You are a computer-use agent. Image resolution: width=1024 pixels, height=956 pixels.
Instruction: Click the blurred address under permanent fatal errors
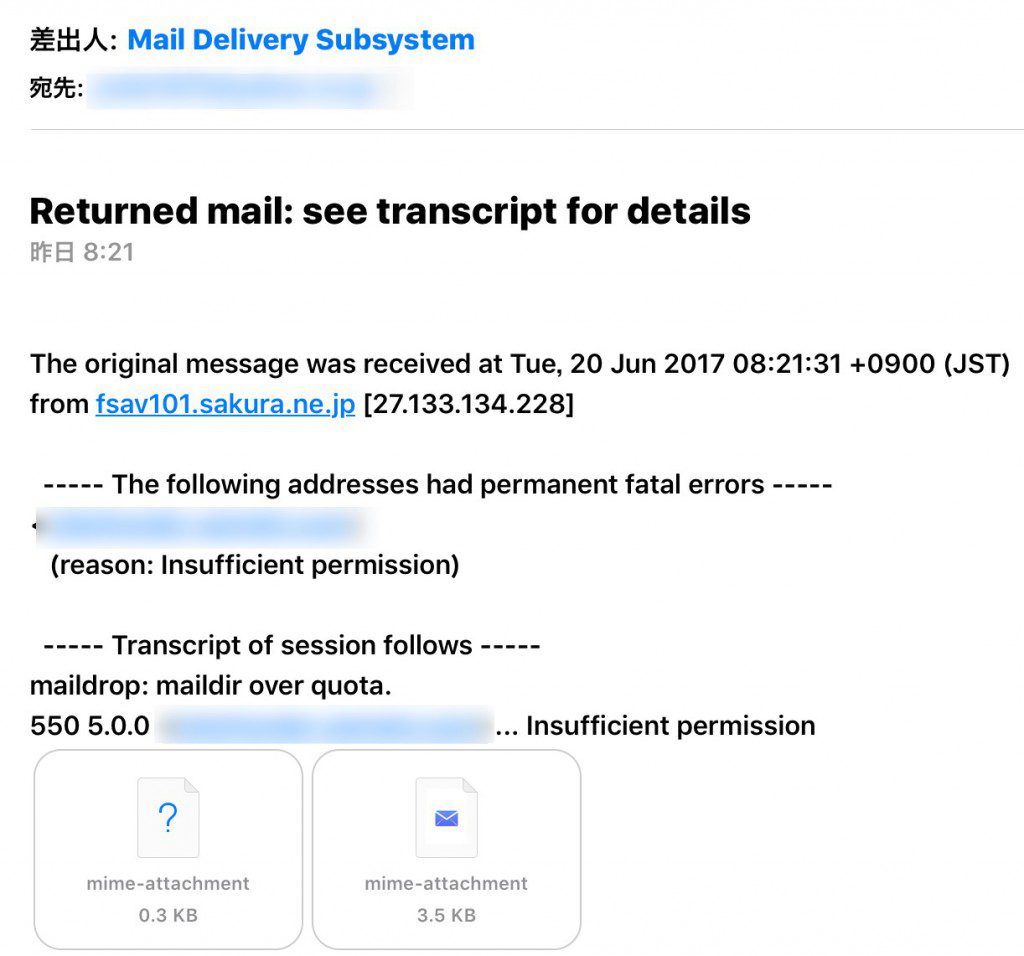click(199, 525)
